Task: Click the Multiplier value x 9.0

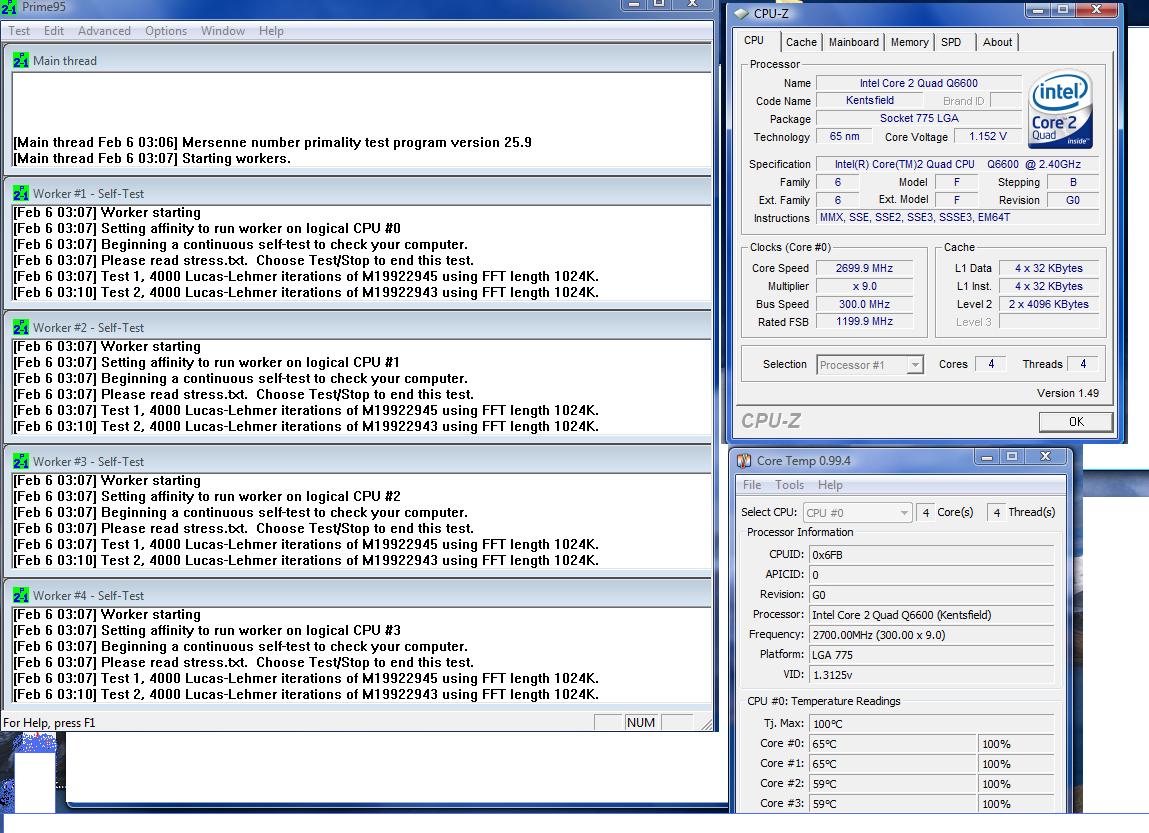Action: point(865,286)
